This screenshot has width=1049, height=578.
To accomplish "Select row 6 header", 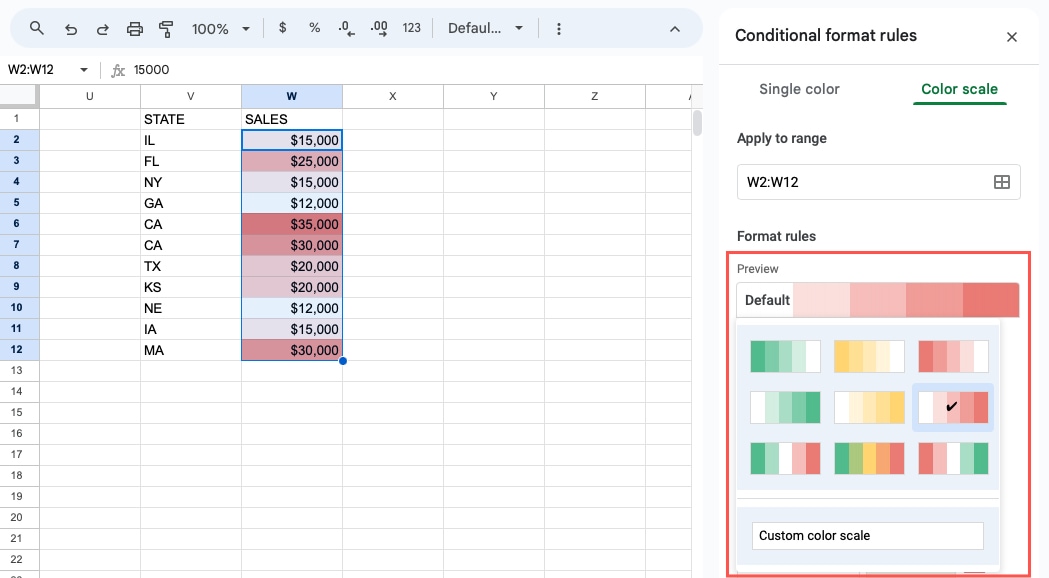I will tap(17, 224).
